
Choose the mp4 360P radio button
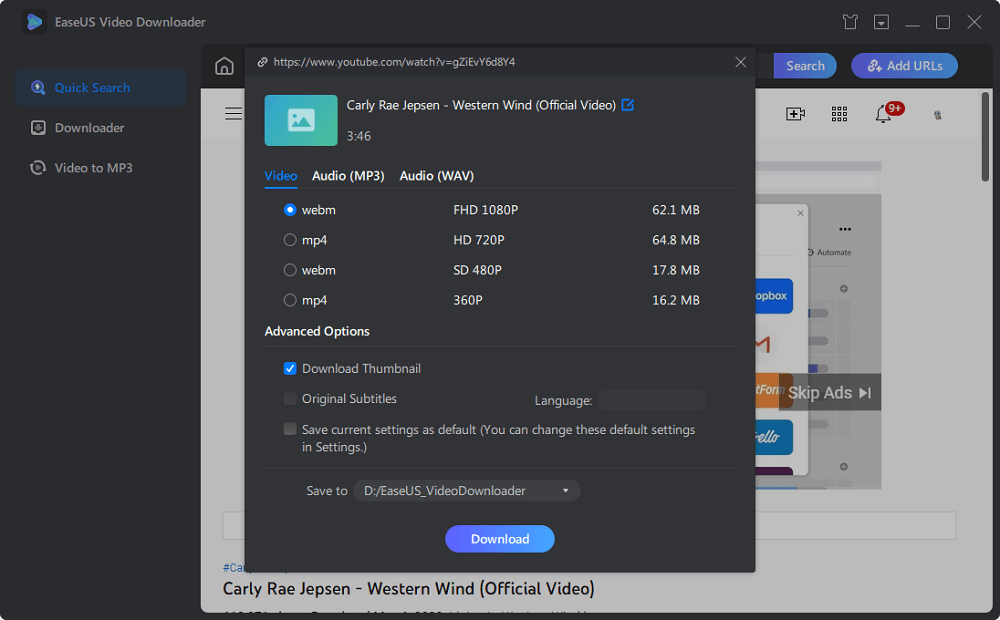[290, 300]
